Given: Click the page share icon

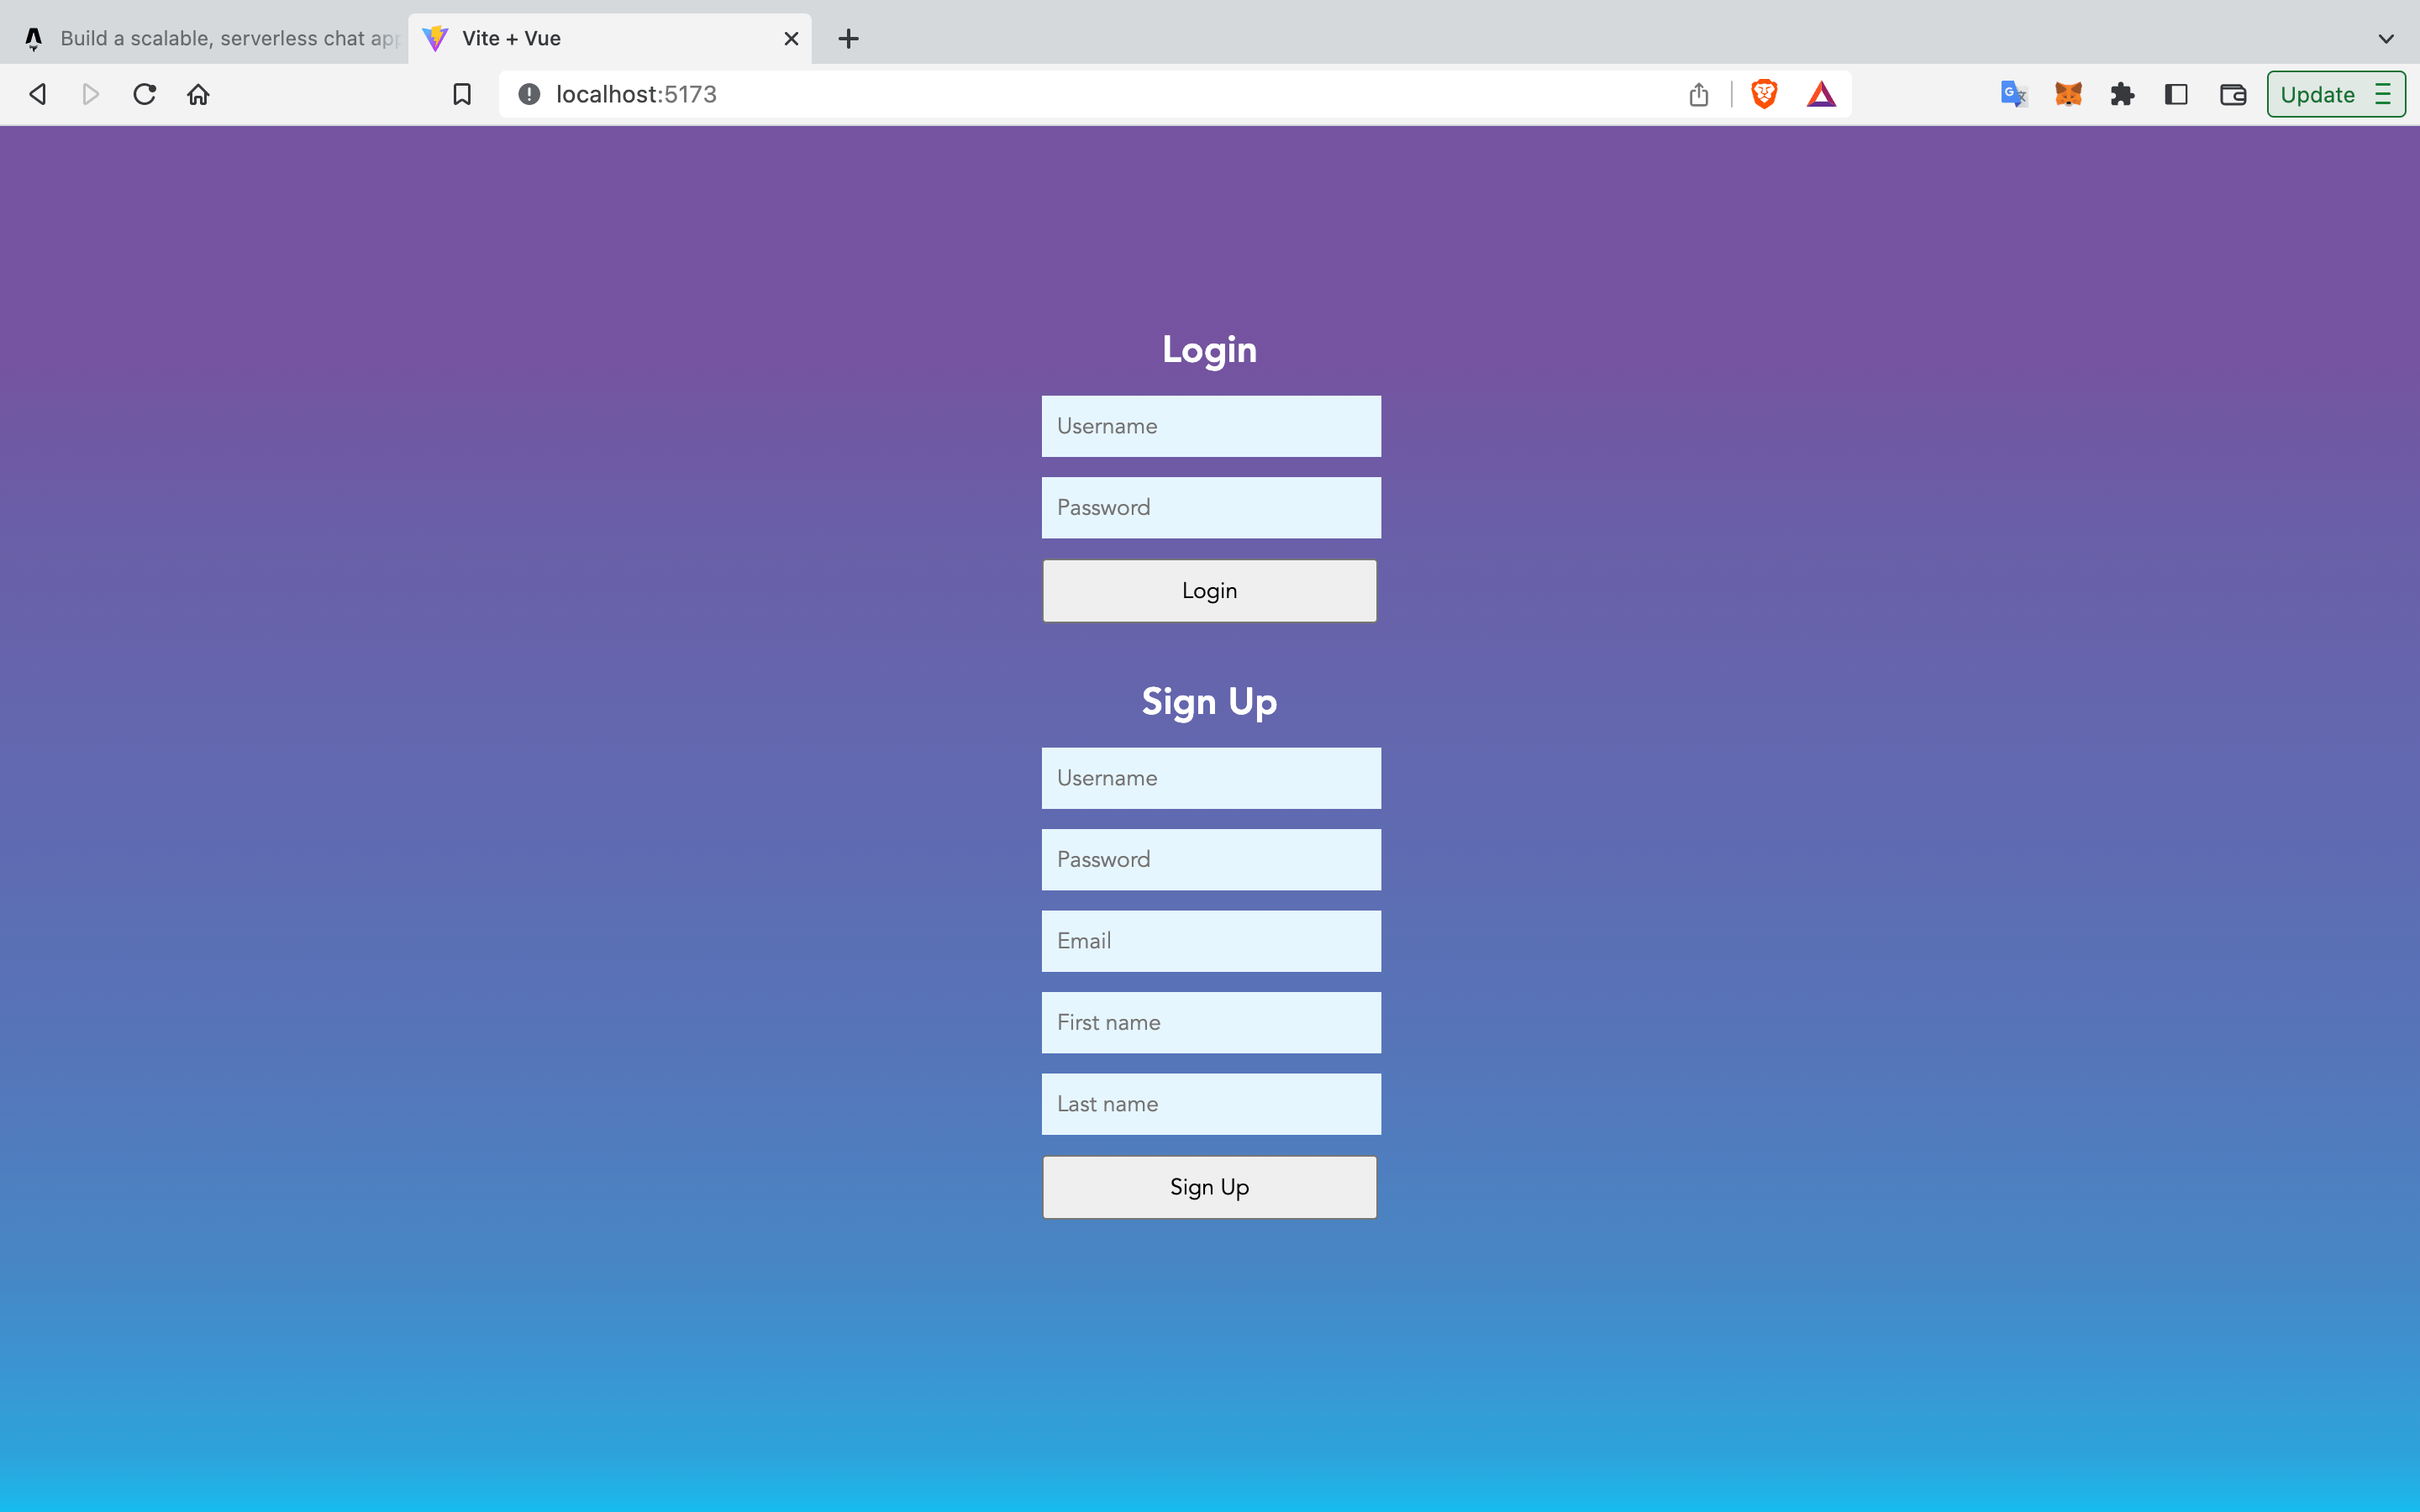Looking at the screenshot, I should [1699, 94].
